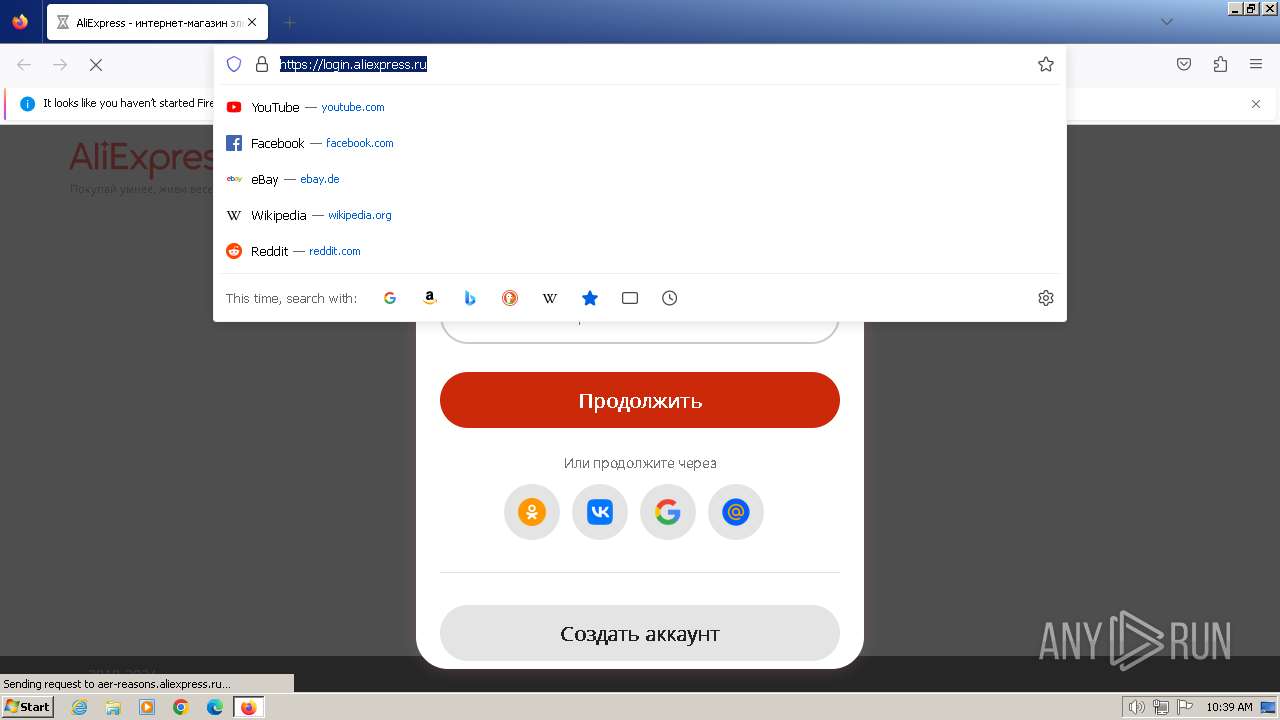This screenshot has width=1280, height=720.
Task: Close the AliExpress tab
Action: point(251,22)
